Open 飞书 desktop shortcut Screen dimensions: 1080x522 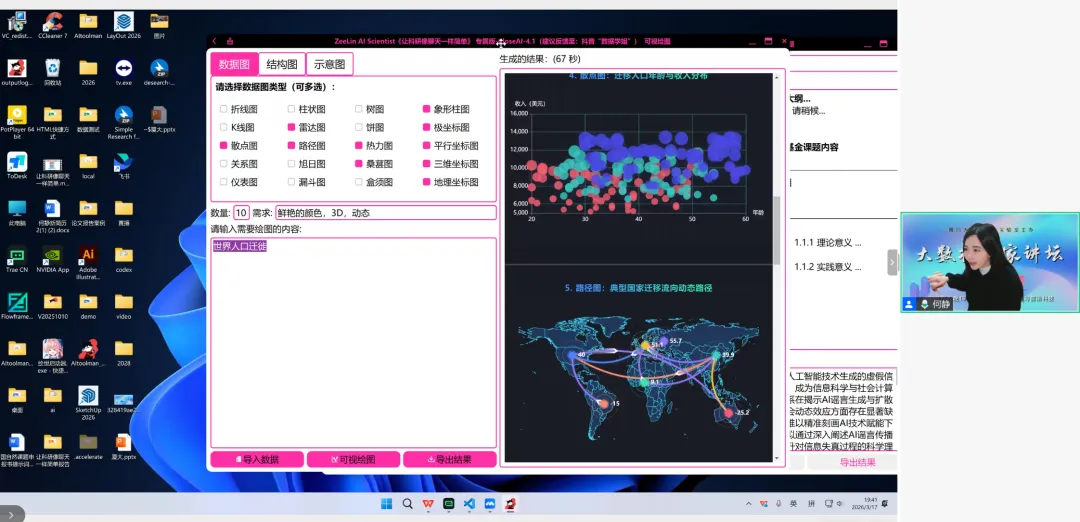point(124,166)
